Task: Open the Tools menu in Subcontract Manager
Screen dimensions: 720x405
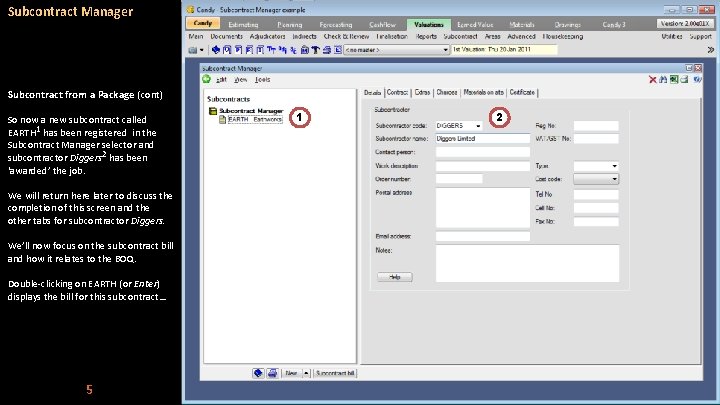Action: coord(263,79)
